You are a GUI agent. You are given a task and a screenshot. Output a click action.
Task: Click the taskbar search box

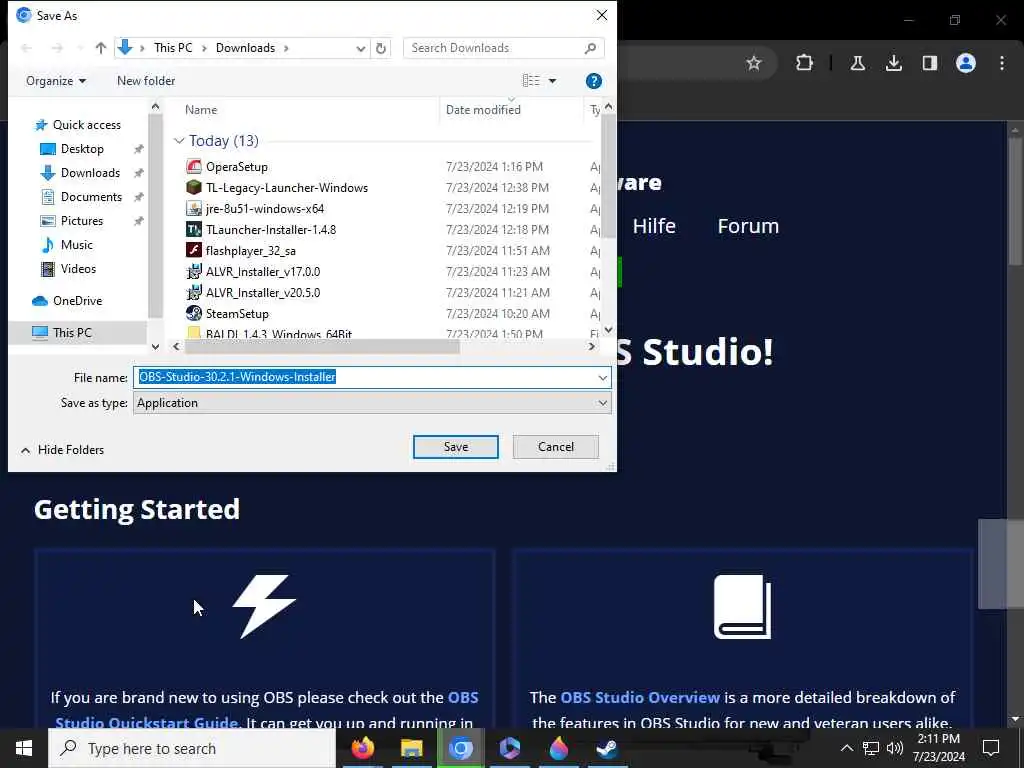pyautogui.click(x=191, y=748)
